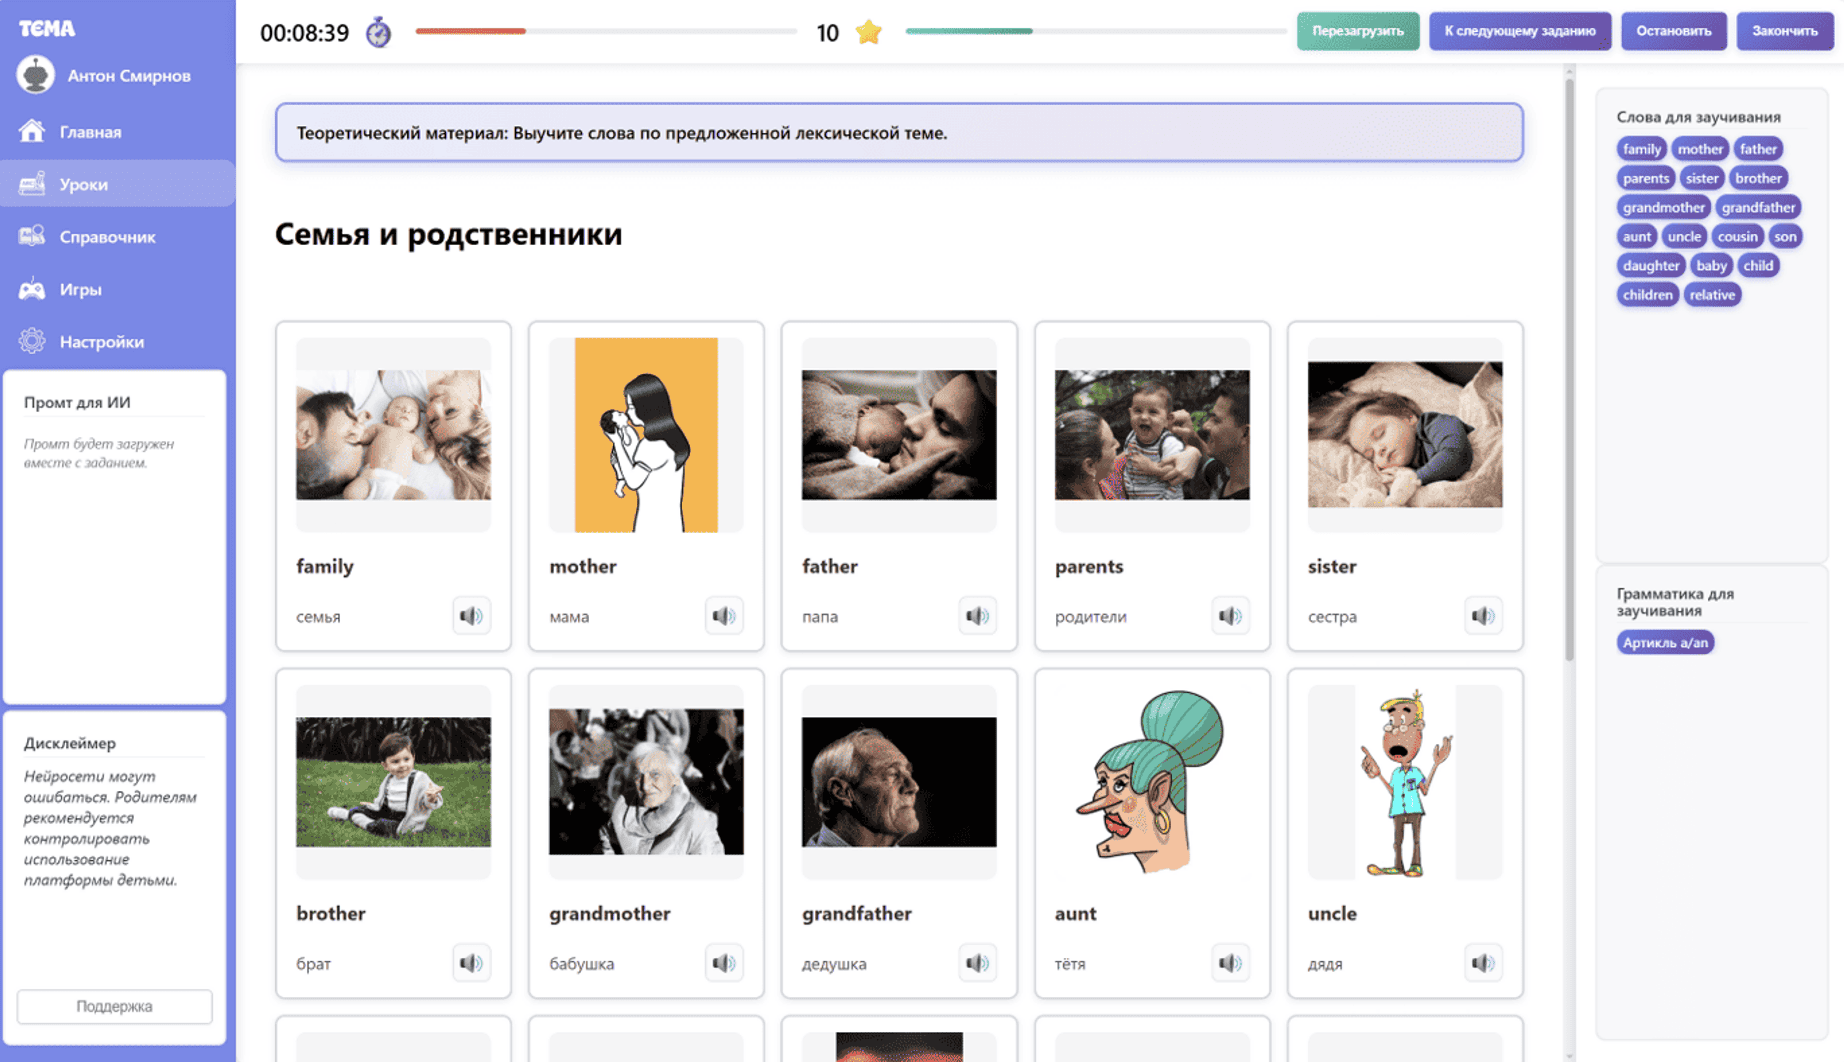Image resolution: width=1844 pixels, height=1062 pixels.
Task: Open the family card photo
Action: pos(393,434)
